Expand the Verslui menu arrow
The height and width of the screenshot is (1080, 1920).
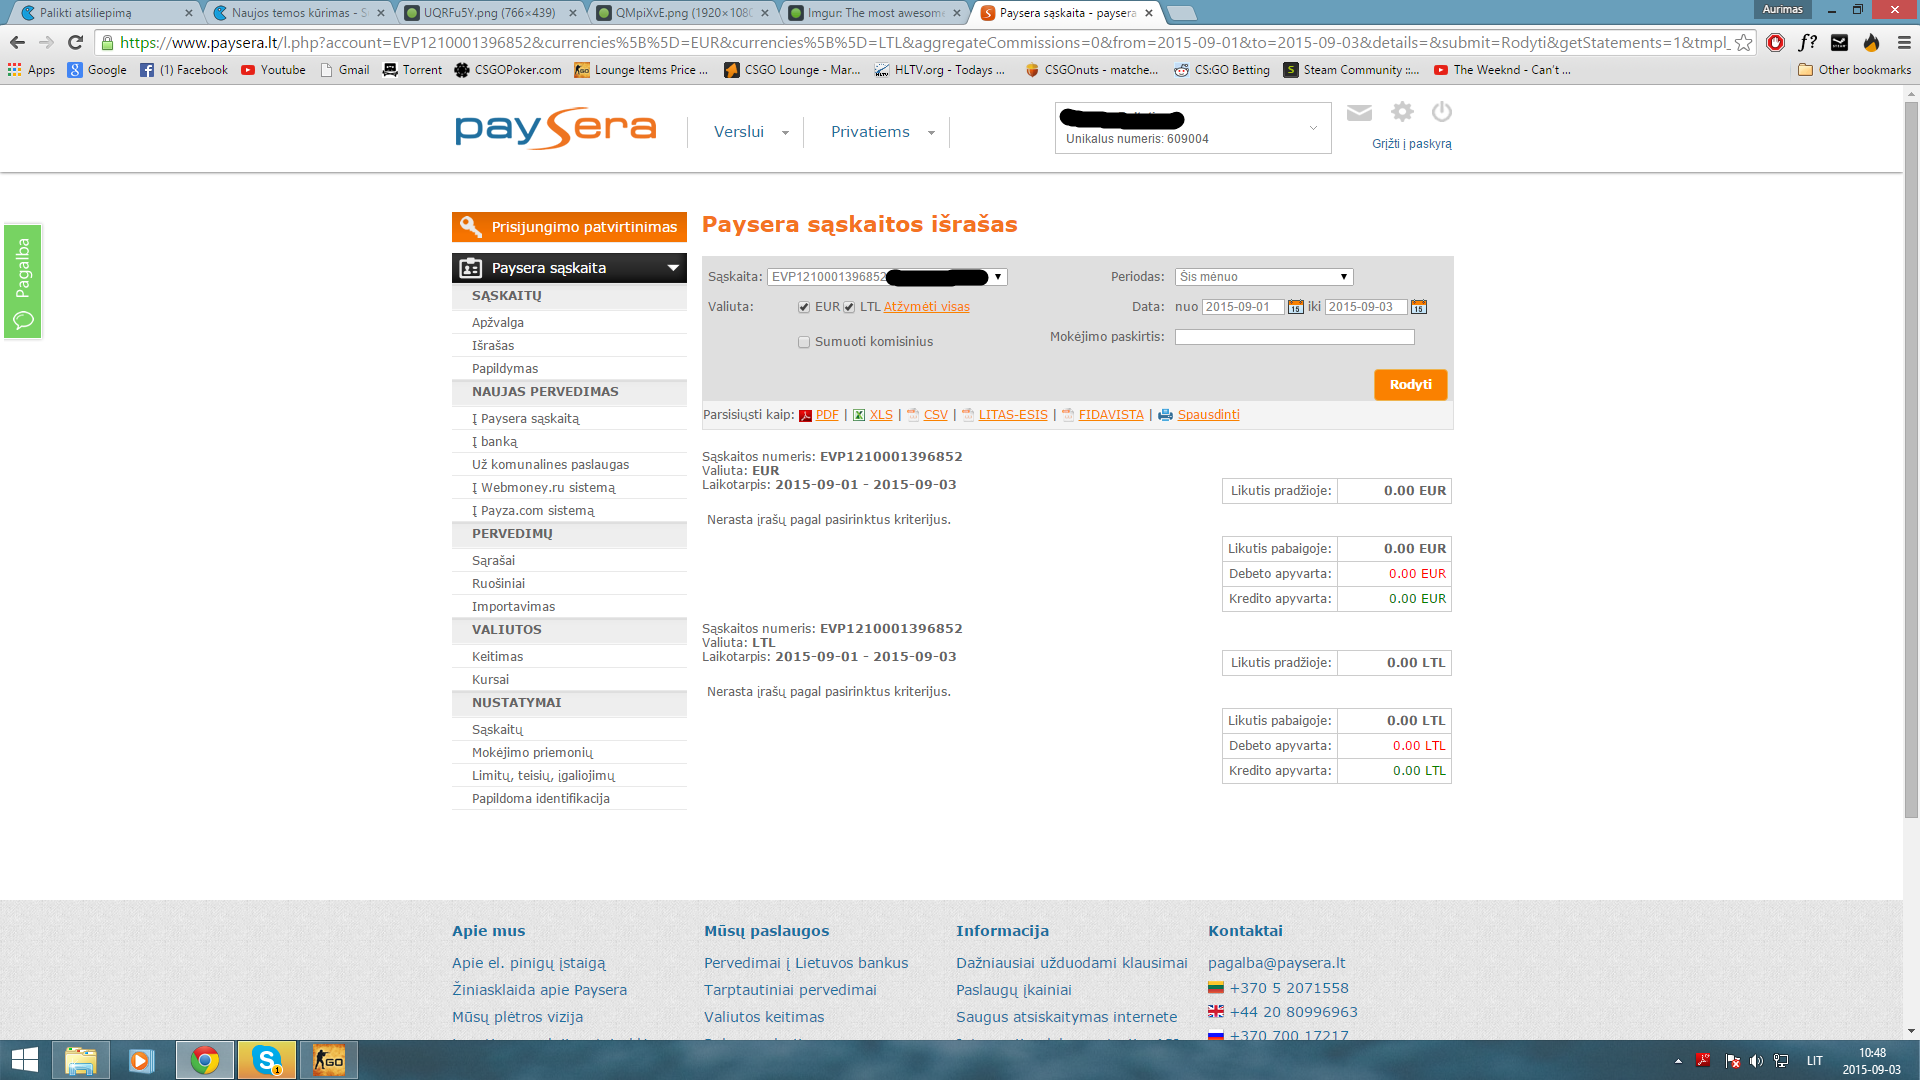[x=785, y=133]
